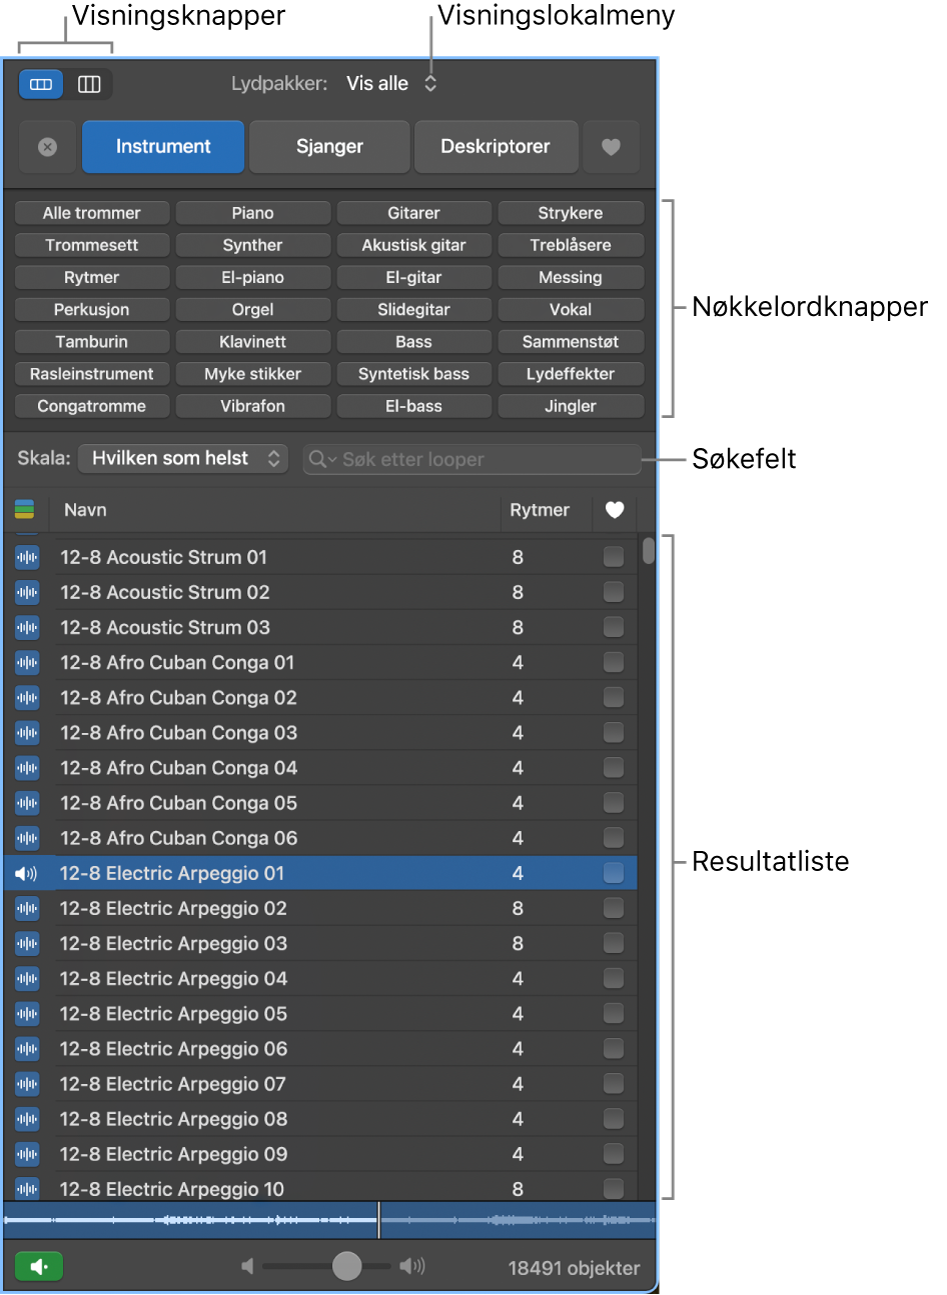Sort loops by the Rytmer column
The image size is (947, 1295).
tap(540, 510)
